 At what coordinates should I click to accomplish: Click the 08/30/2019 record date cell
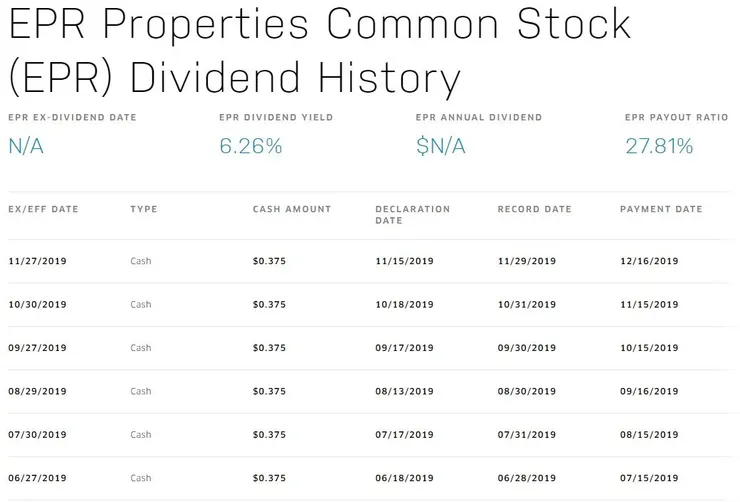526,392
